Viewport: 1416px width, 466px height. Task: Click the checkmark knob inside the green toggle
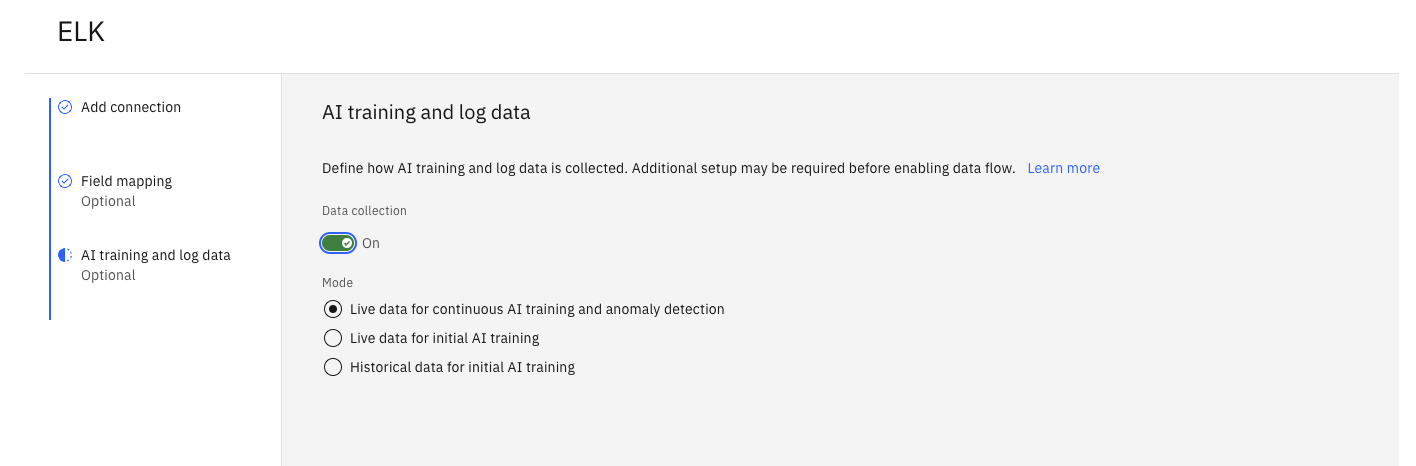click(347, 243)
